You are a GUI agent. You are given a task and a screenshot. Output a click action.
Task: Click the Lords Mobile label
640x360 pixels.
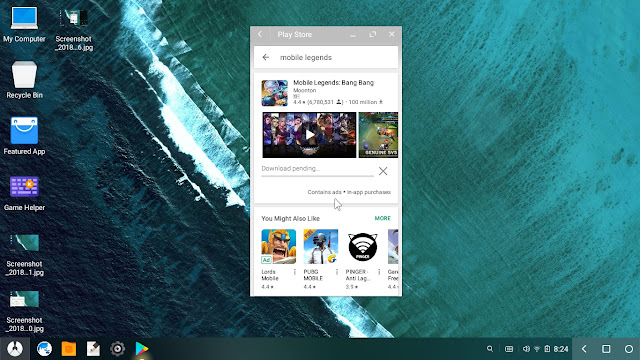pyautogui.click(x=270, y=275)
